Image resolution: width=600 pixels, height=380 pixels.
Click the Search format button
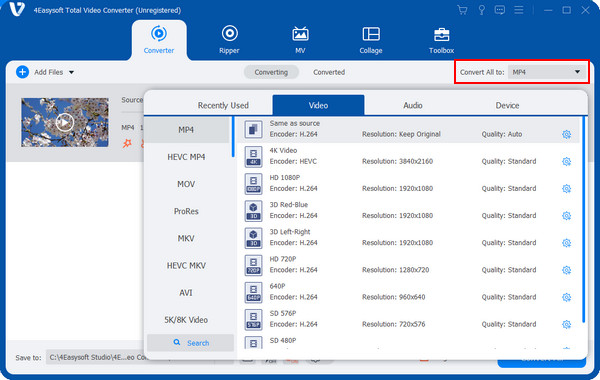point(191,343)
